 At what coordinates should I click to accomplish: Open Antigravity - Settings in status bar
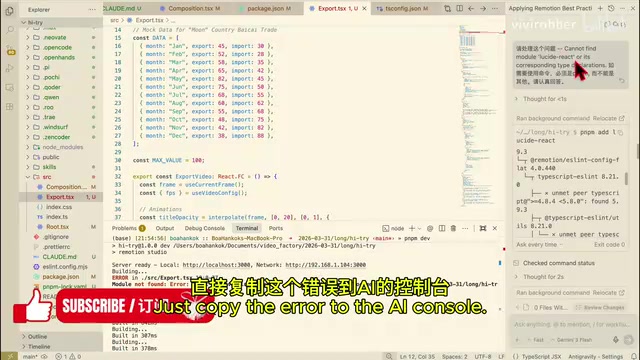(x=596, y=357)
